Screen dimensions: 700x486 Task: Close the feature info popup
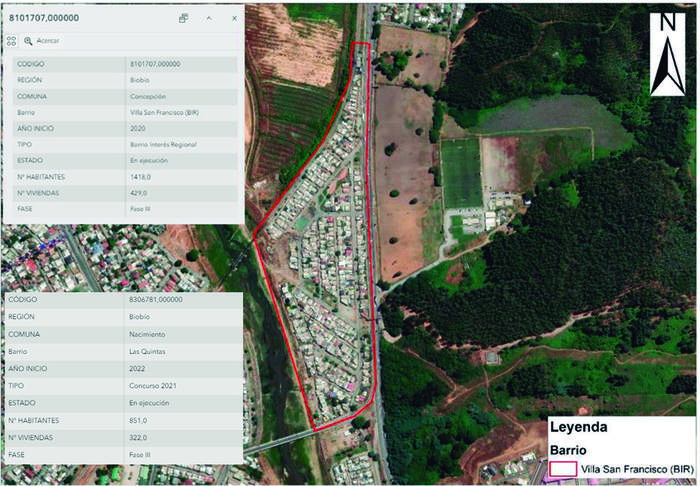pyautogui.click(x=234, y=18)
